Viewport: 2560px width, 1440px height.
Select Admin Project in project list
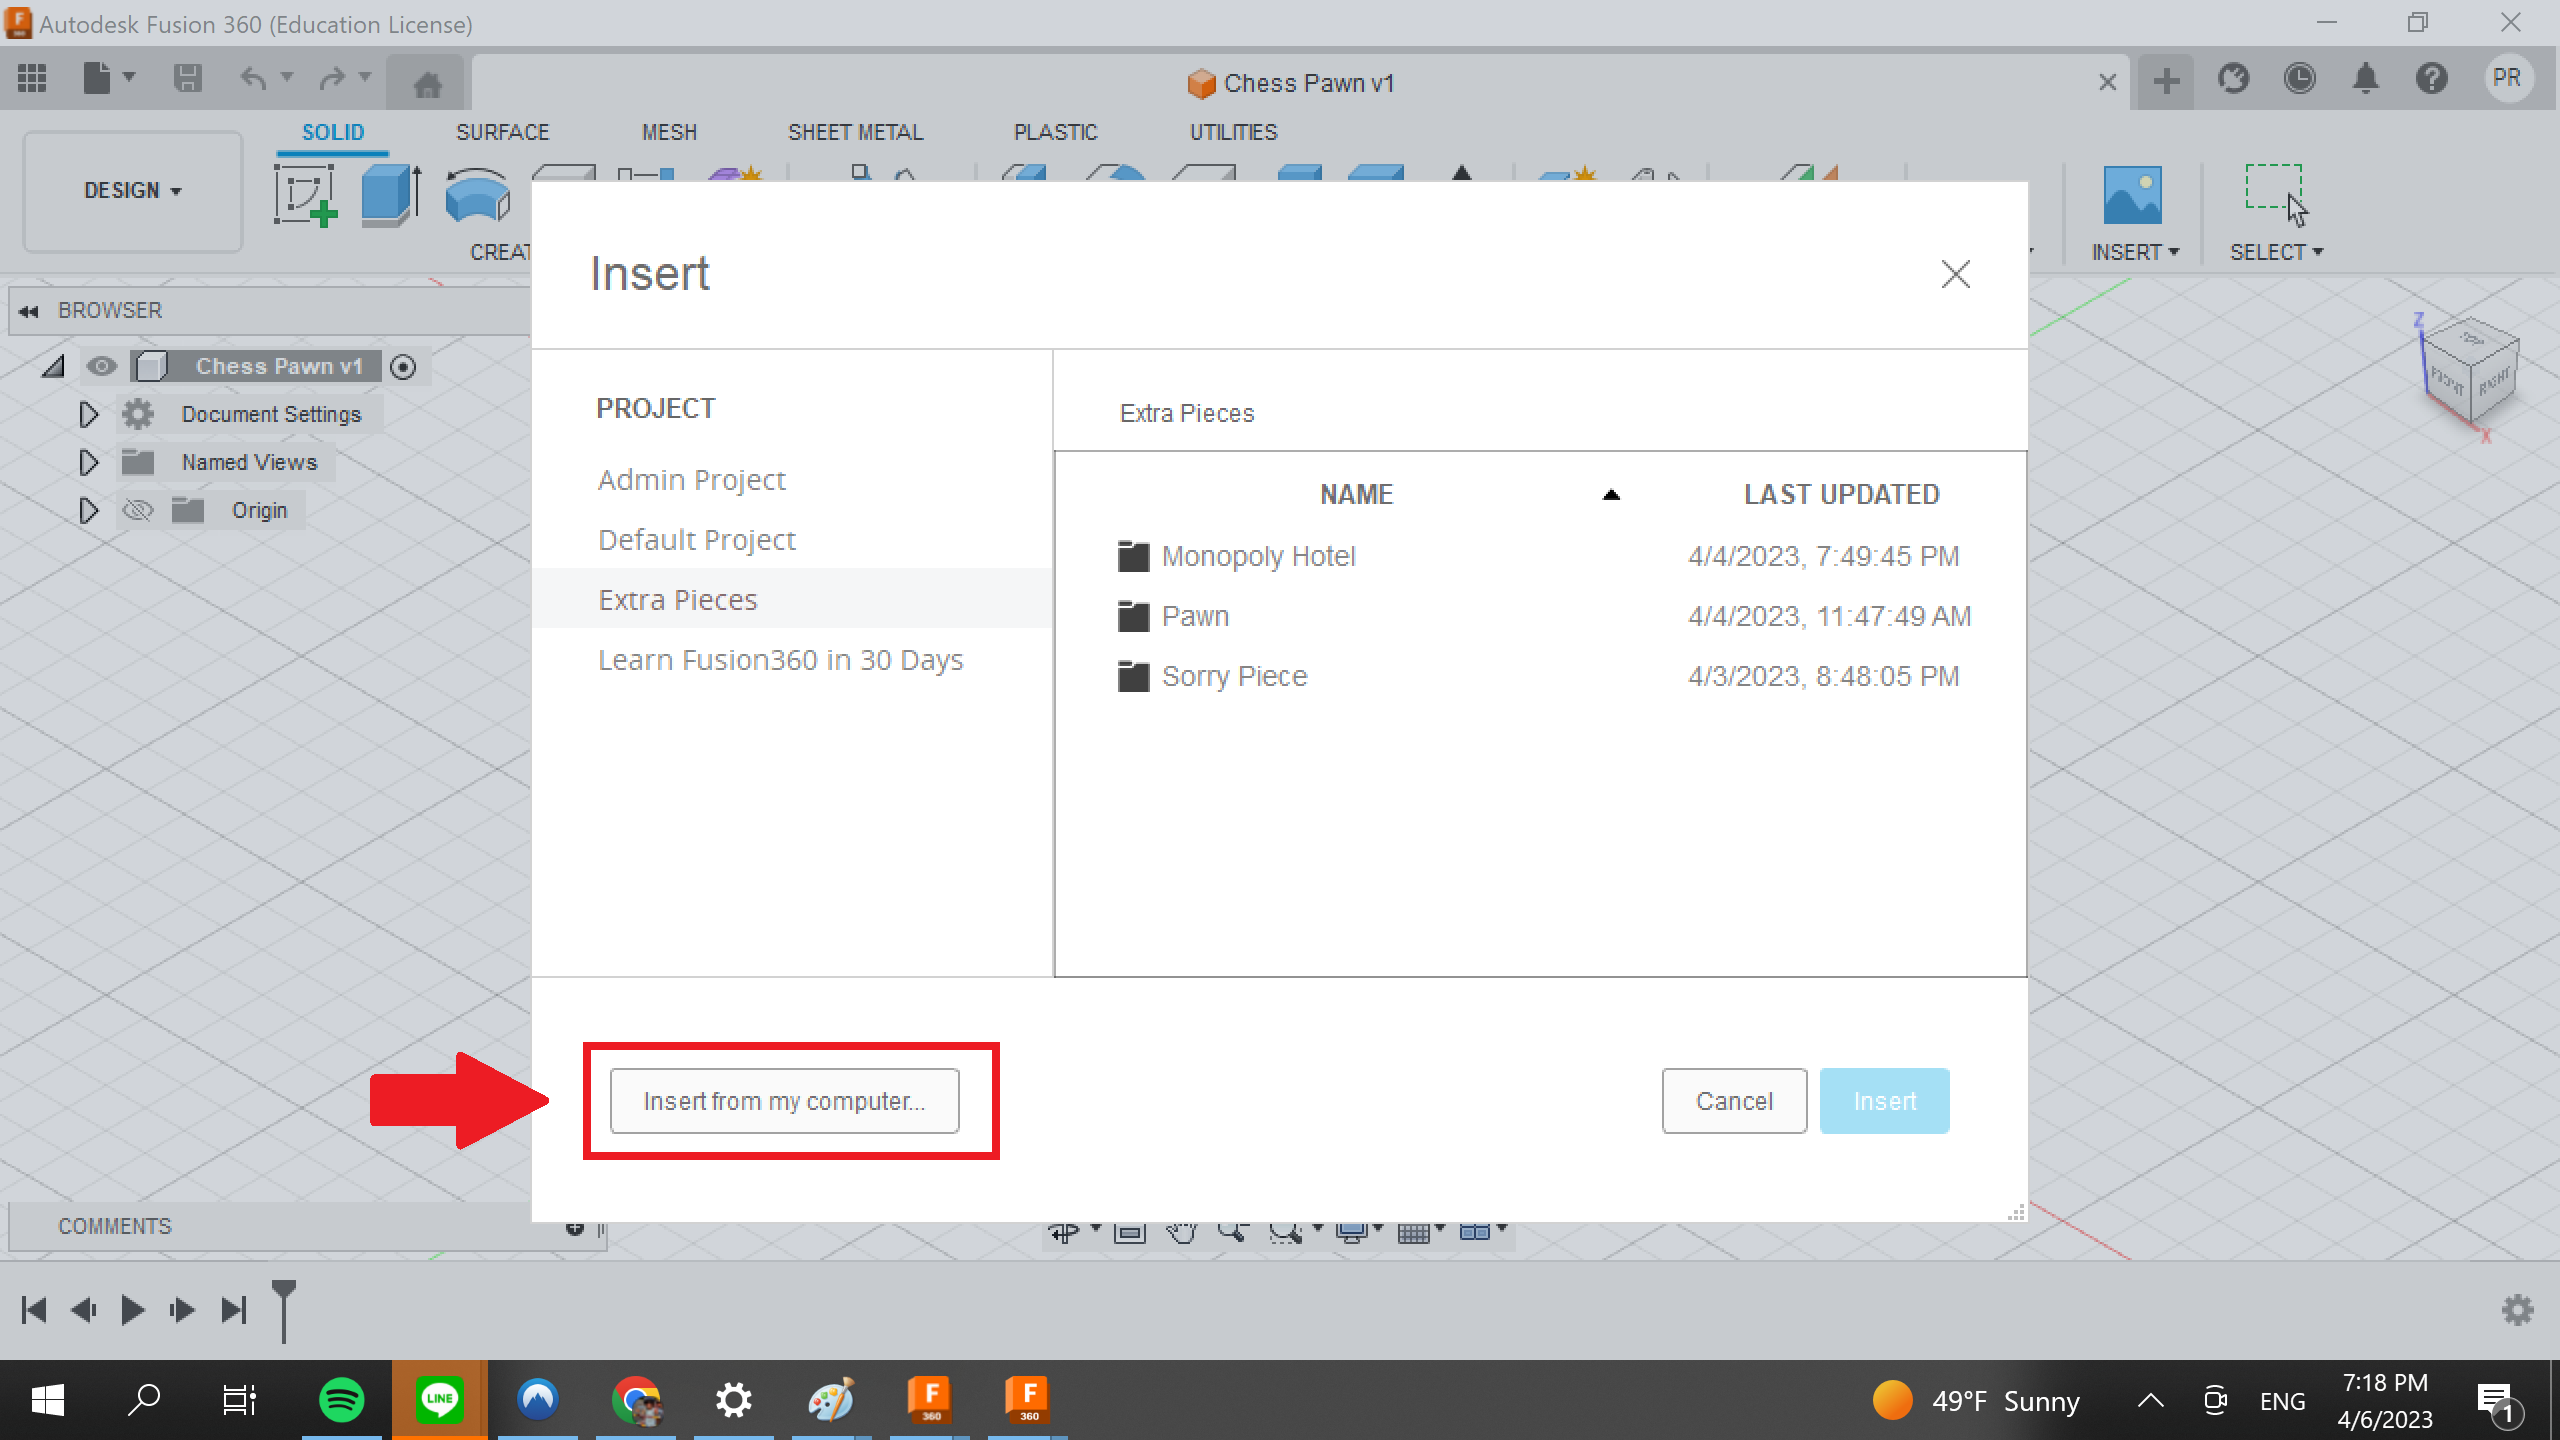[x=792, y=480]
